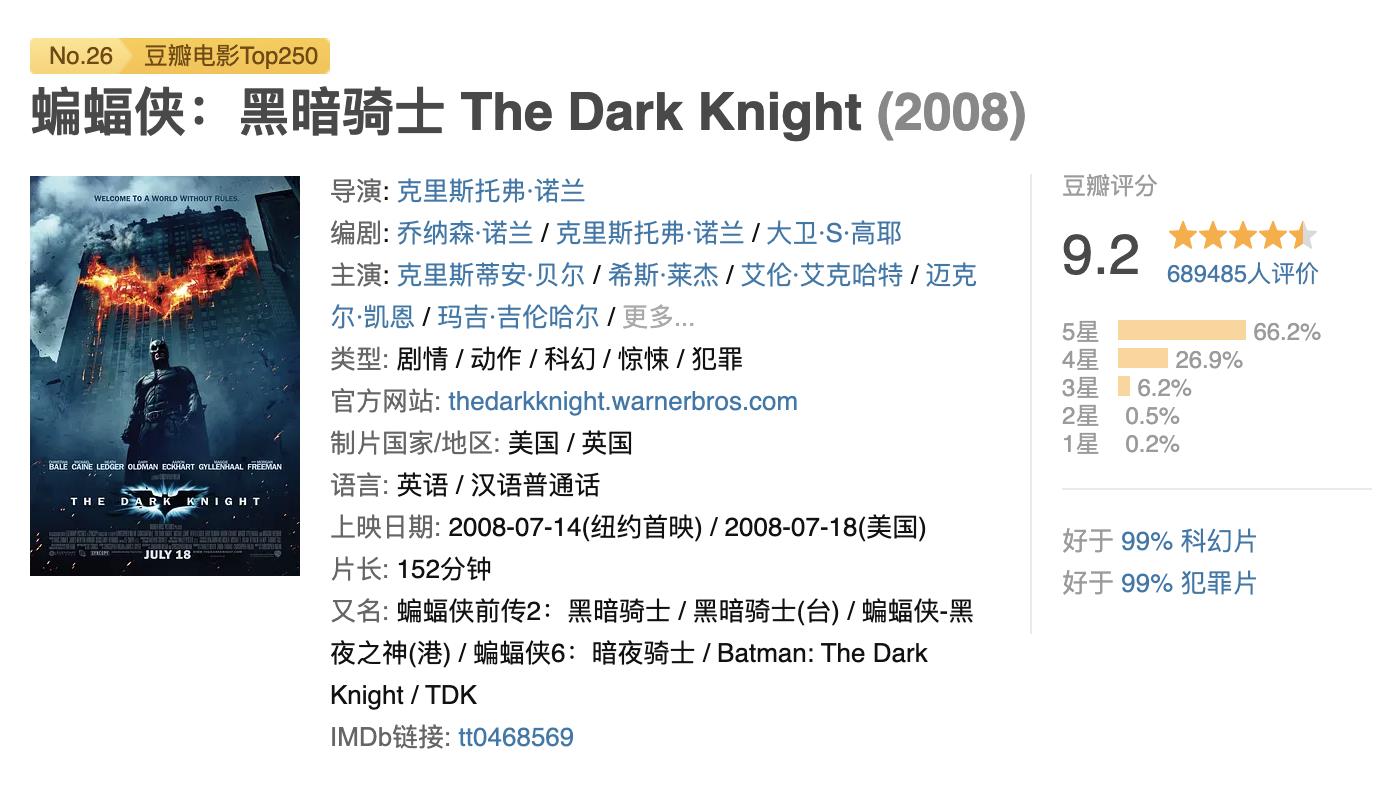Screen dimensions: 1382x798
Task: Click the 4星 rating percentage bar
Action: [x=1142, y=359]
